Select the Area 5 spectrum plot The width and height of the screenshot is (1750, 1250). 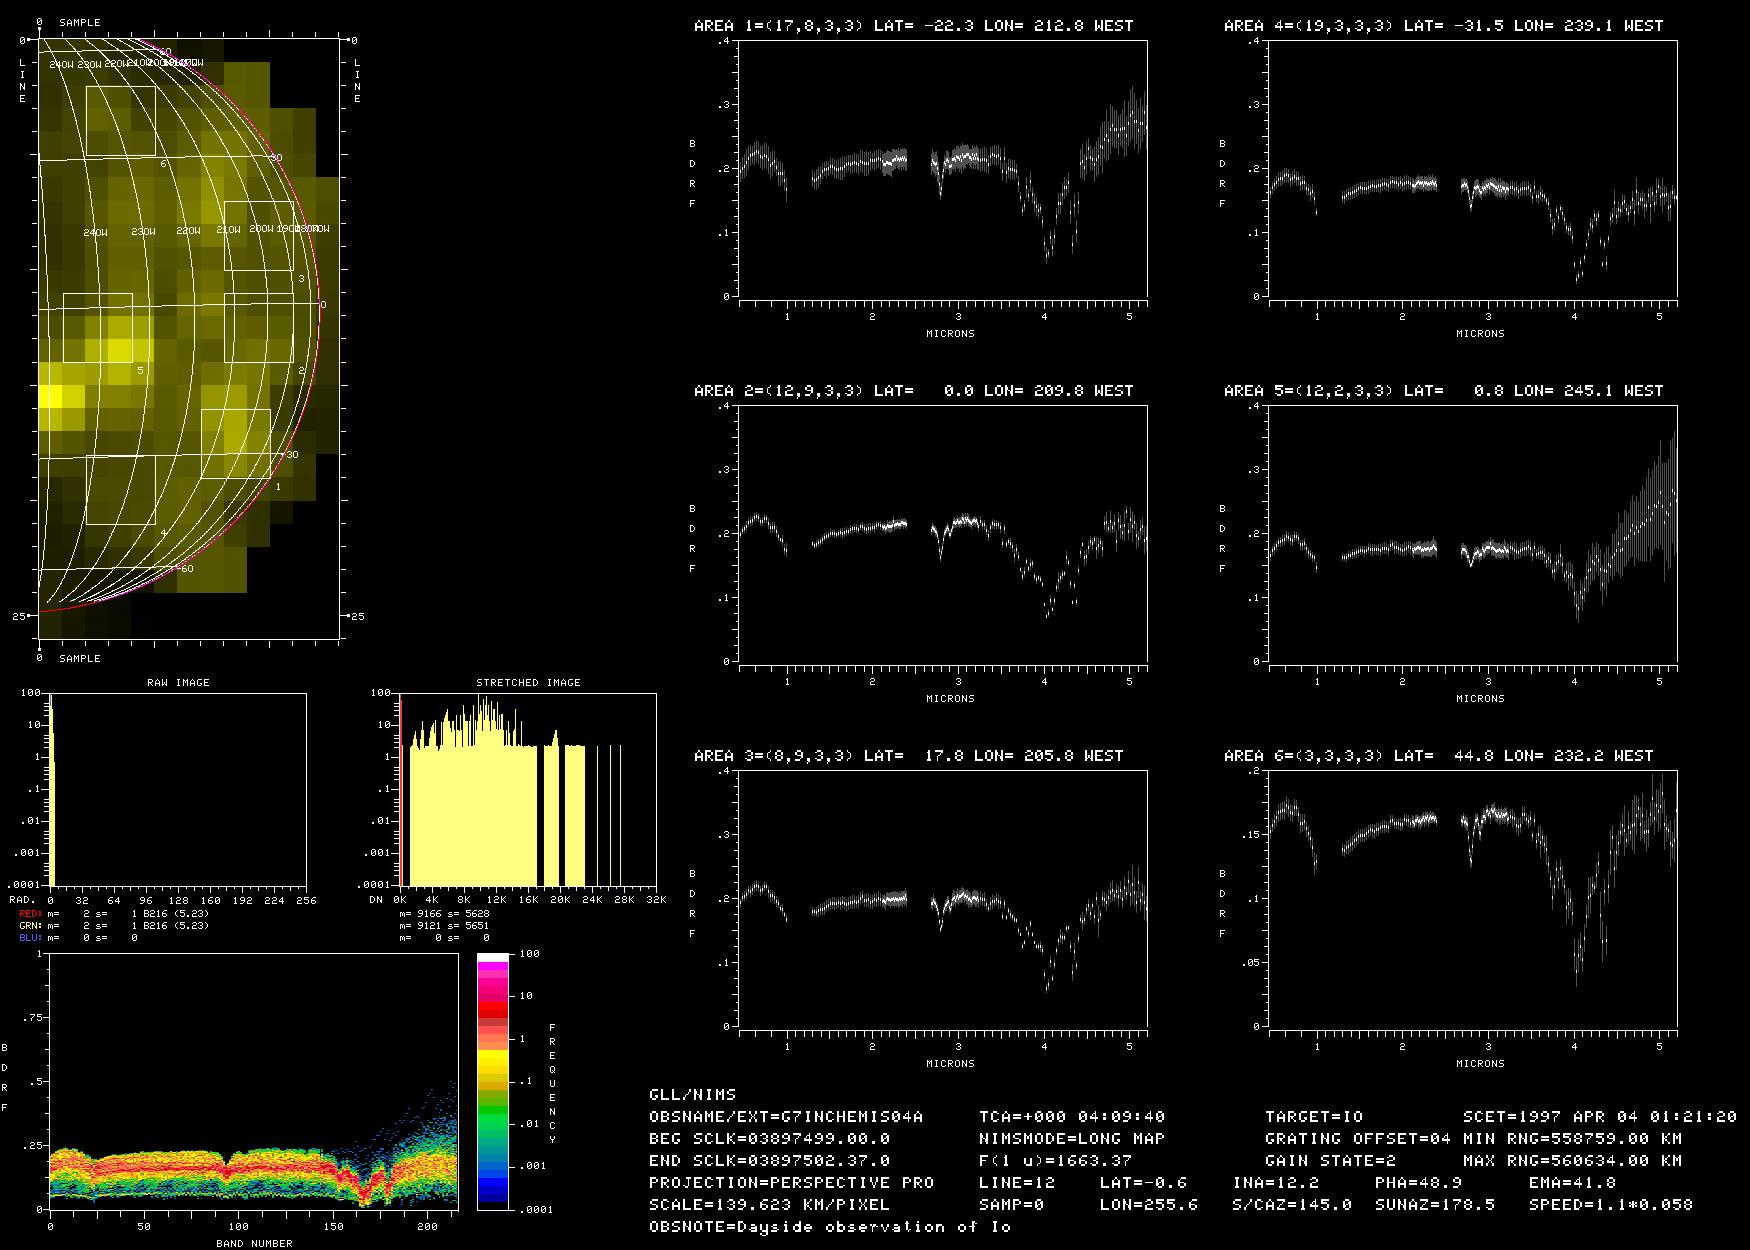click(1473, 535)
